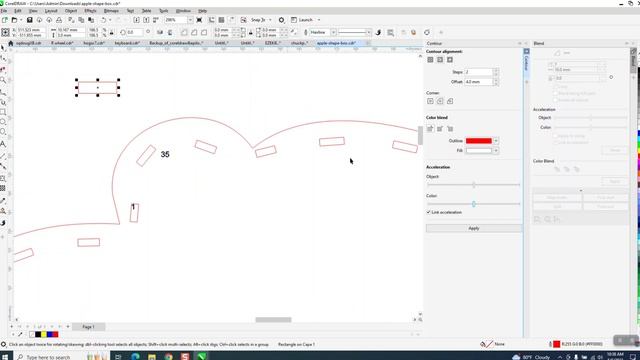The image size is (640, 360).
Task: Select the mitered corner contour icon
Action: pos(430,101)
